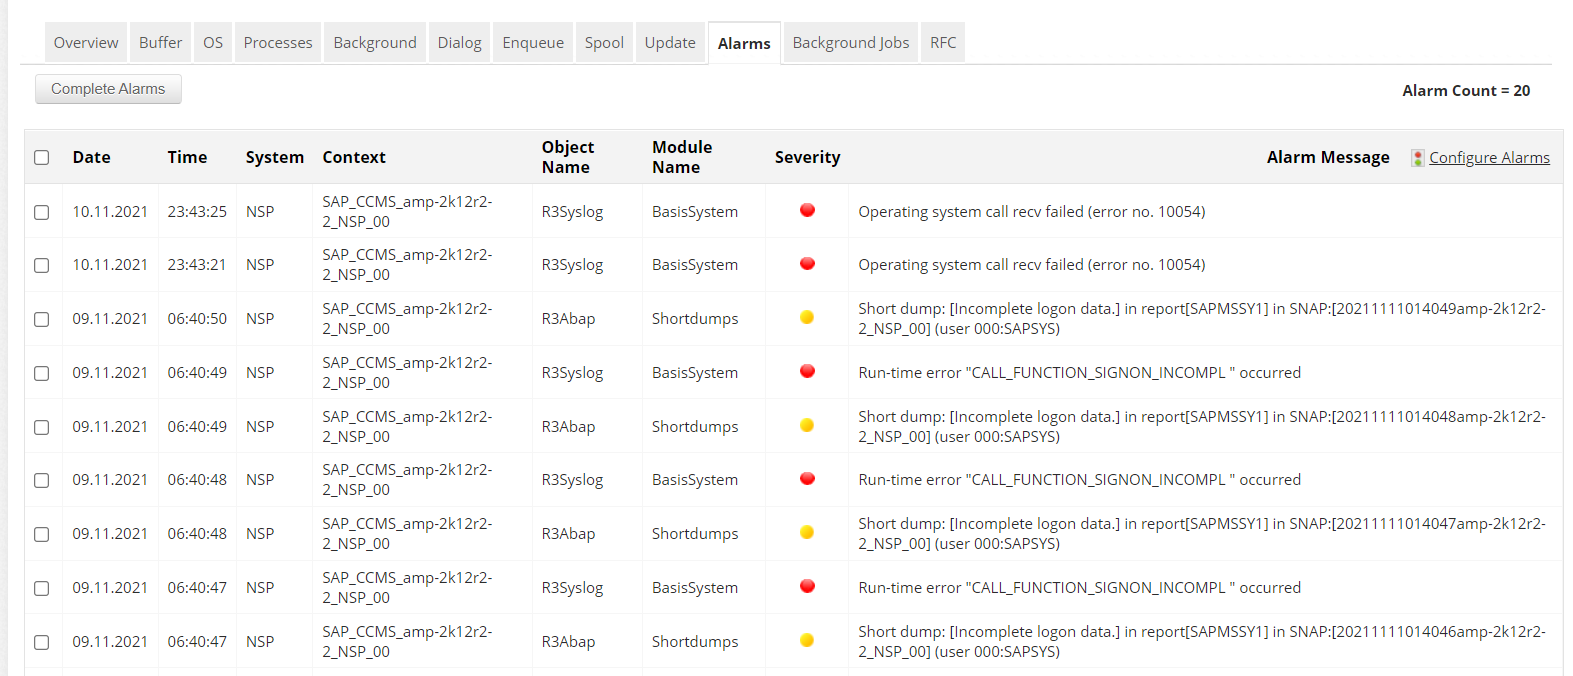Switch to the Overview tab
Image resolution: width=1573 pixels, height=676 pixels.
click(86, 43)
